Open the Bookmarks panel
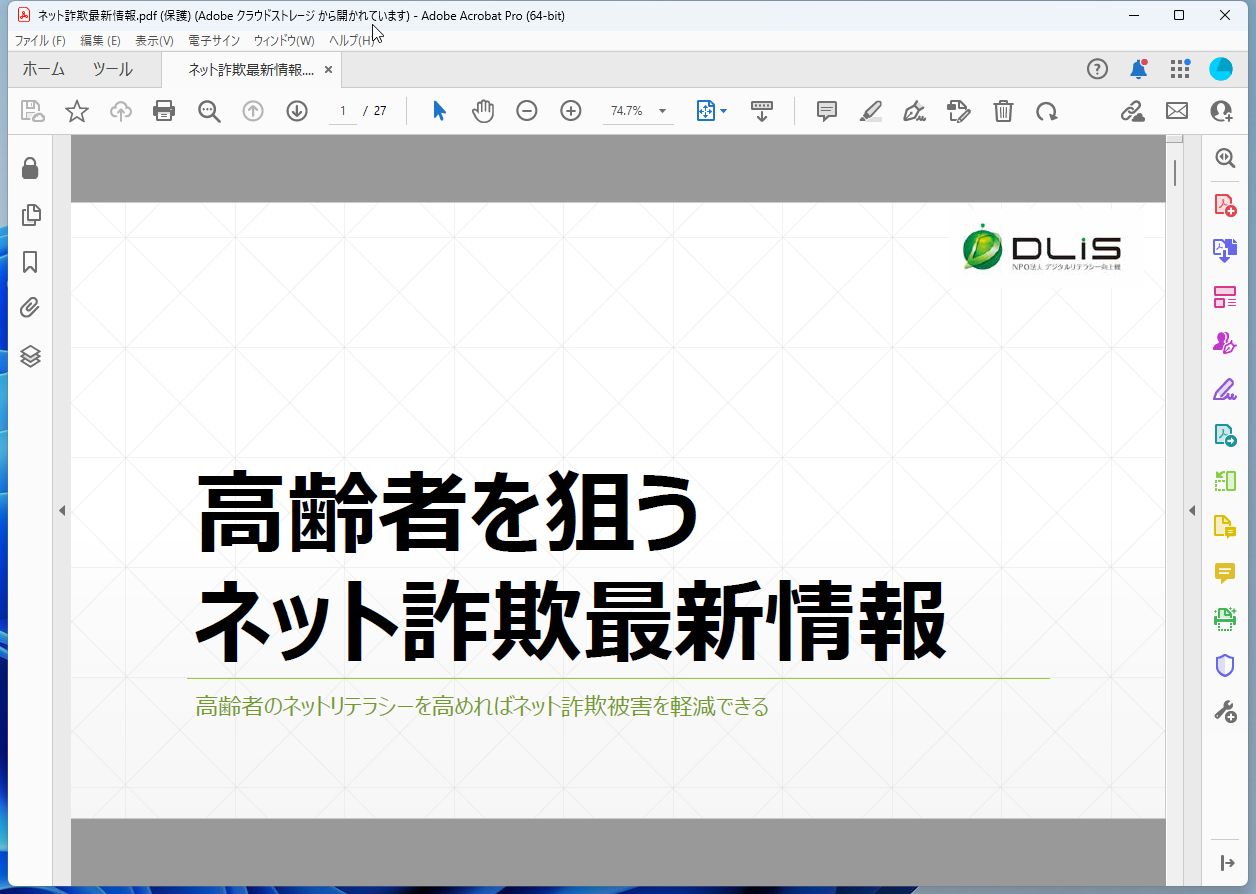Screen dimensions: 1256x894 [30, 262]
